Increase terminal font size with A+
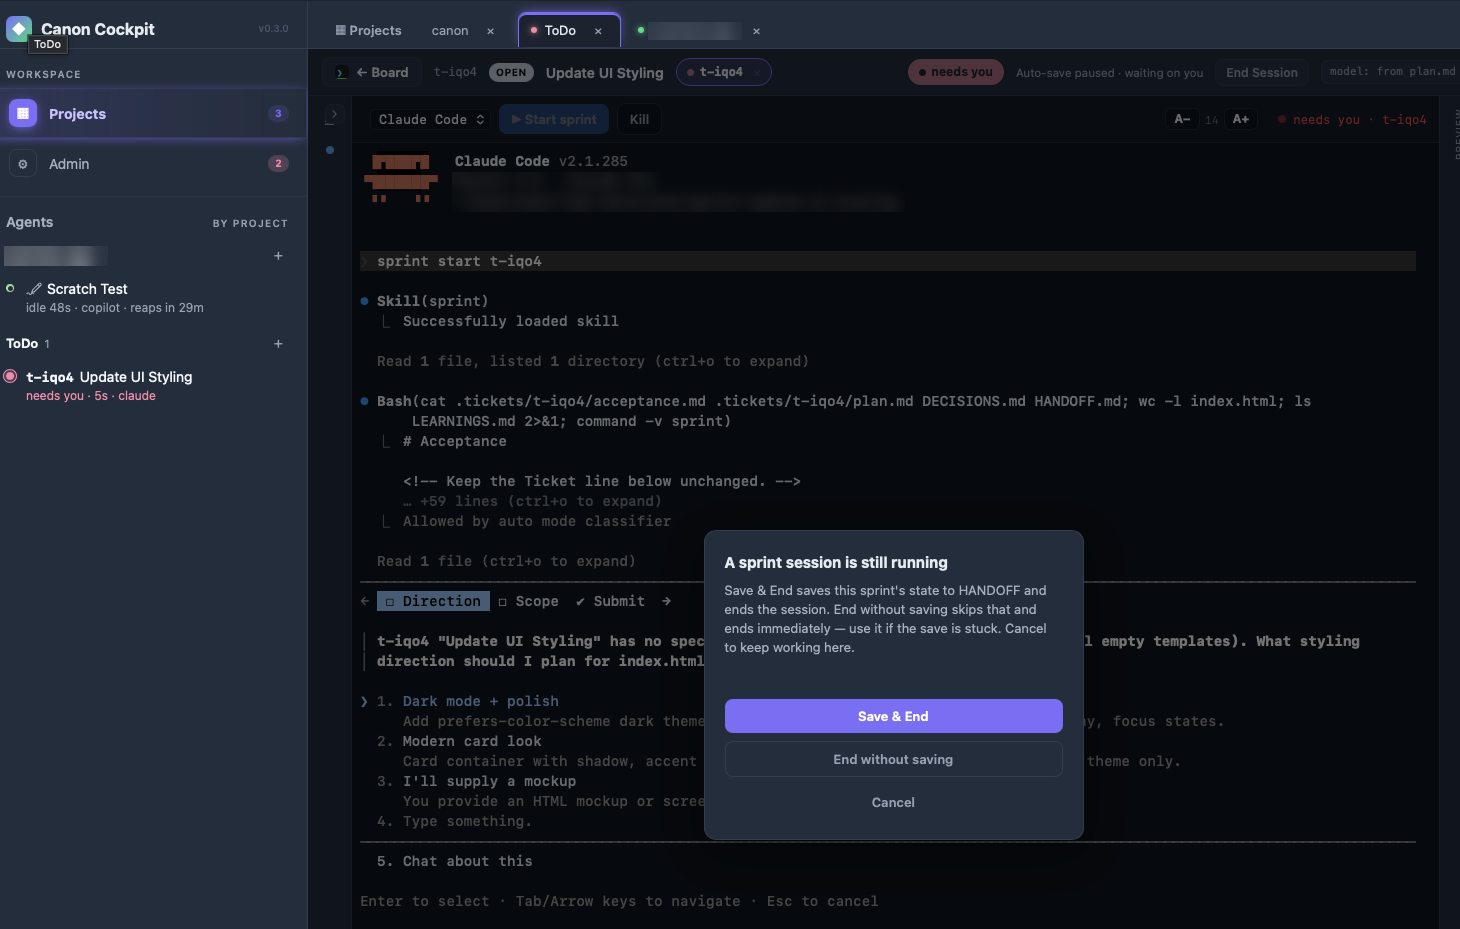Image resolution: width=1460 pixels, height=929 pixels. pos(1241,119)
